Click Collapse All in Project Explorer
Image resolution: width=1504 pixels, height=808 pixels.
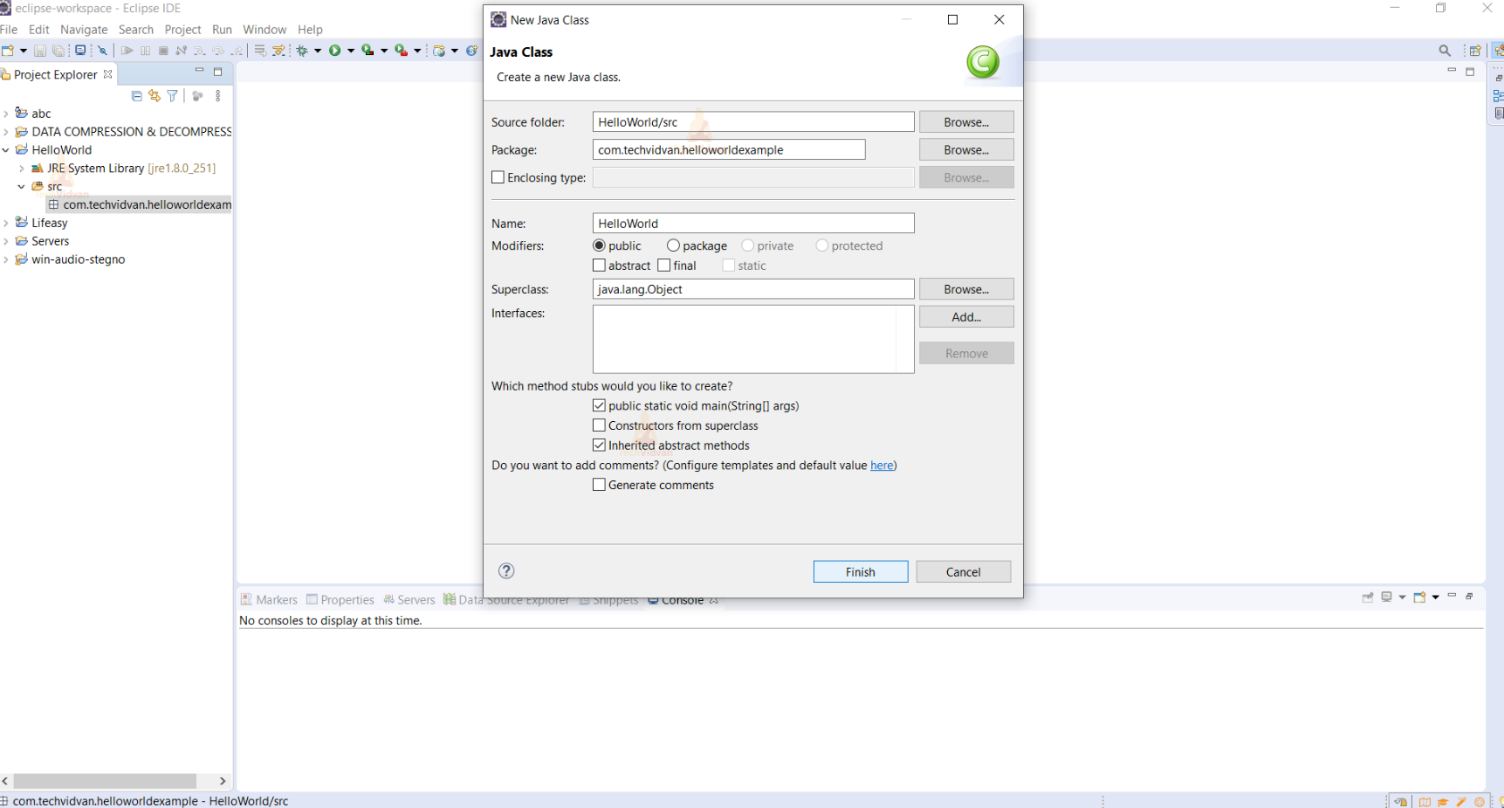pyautogui.click(x=137, y=96)
